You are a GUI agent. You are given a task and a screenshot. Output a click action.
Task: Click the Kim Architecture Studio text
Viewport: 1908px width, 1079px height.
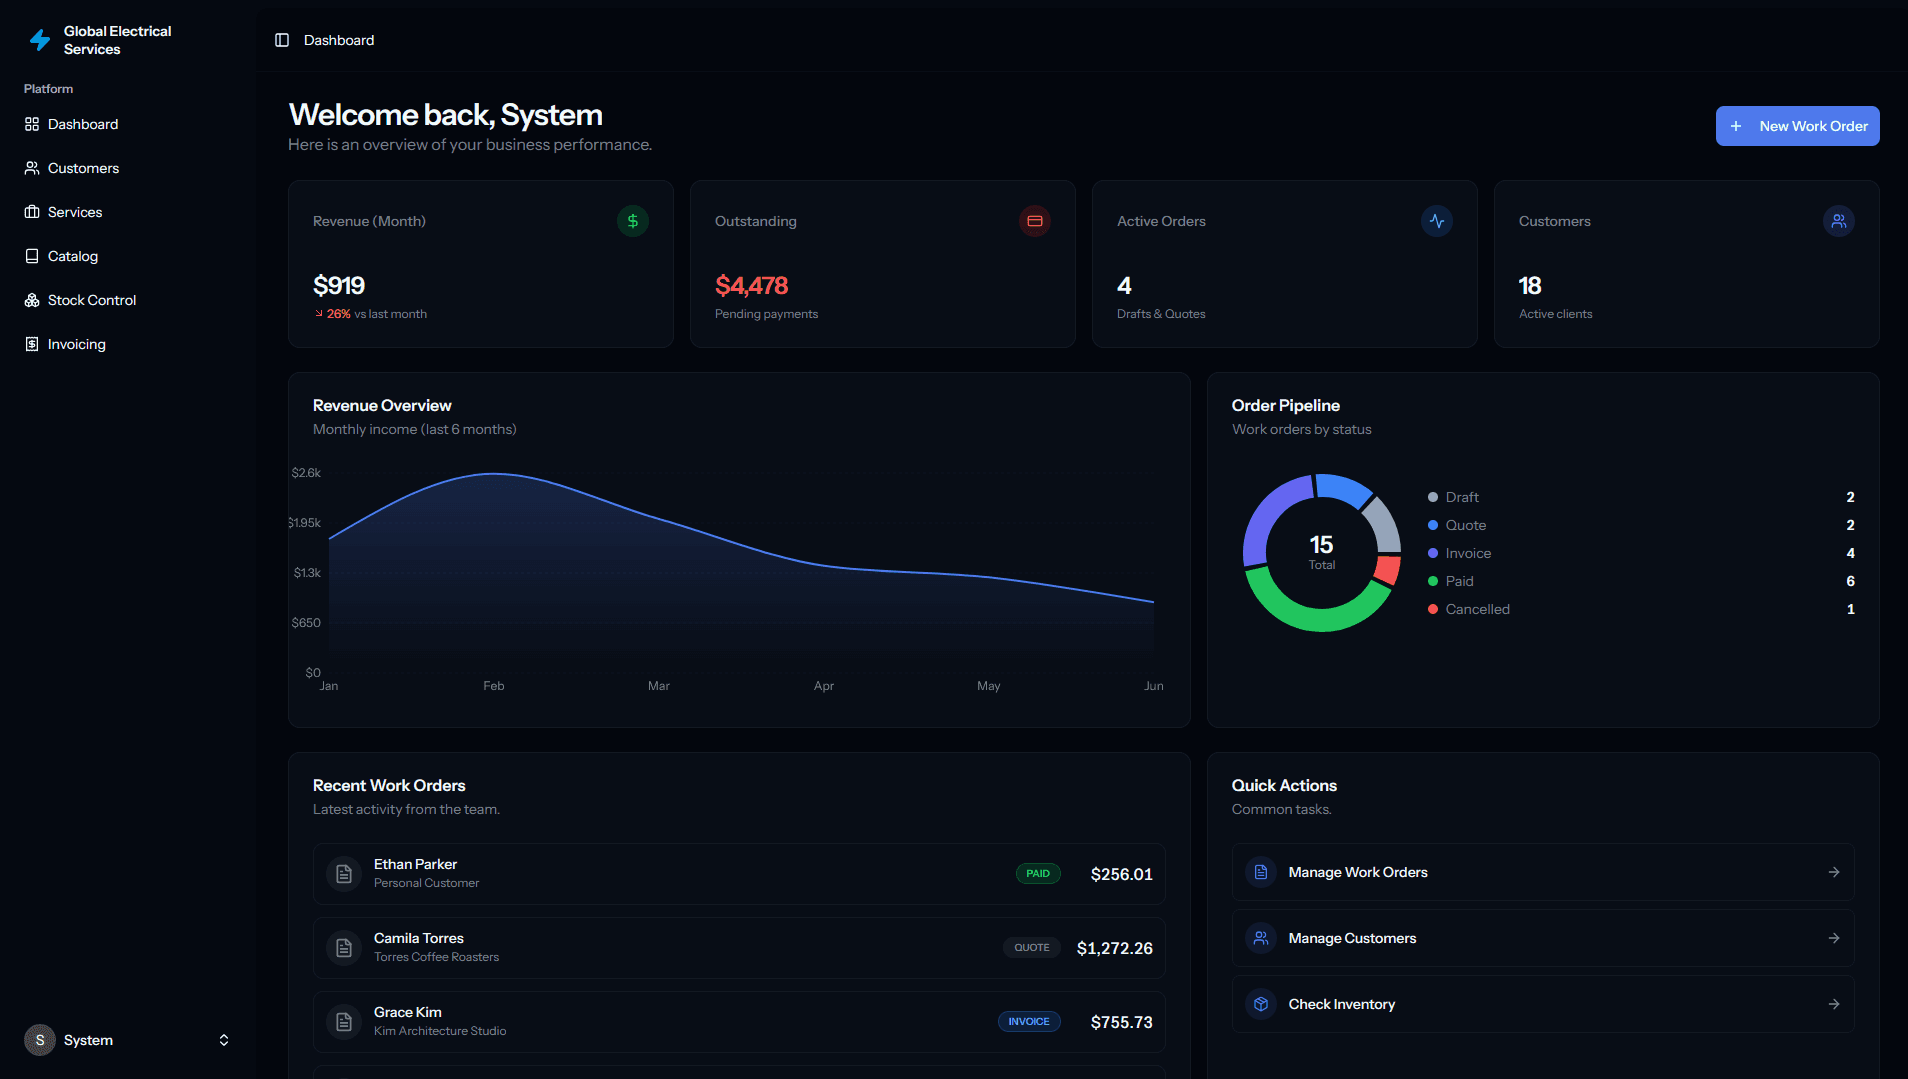tap(440, 1031)
